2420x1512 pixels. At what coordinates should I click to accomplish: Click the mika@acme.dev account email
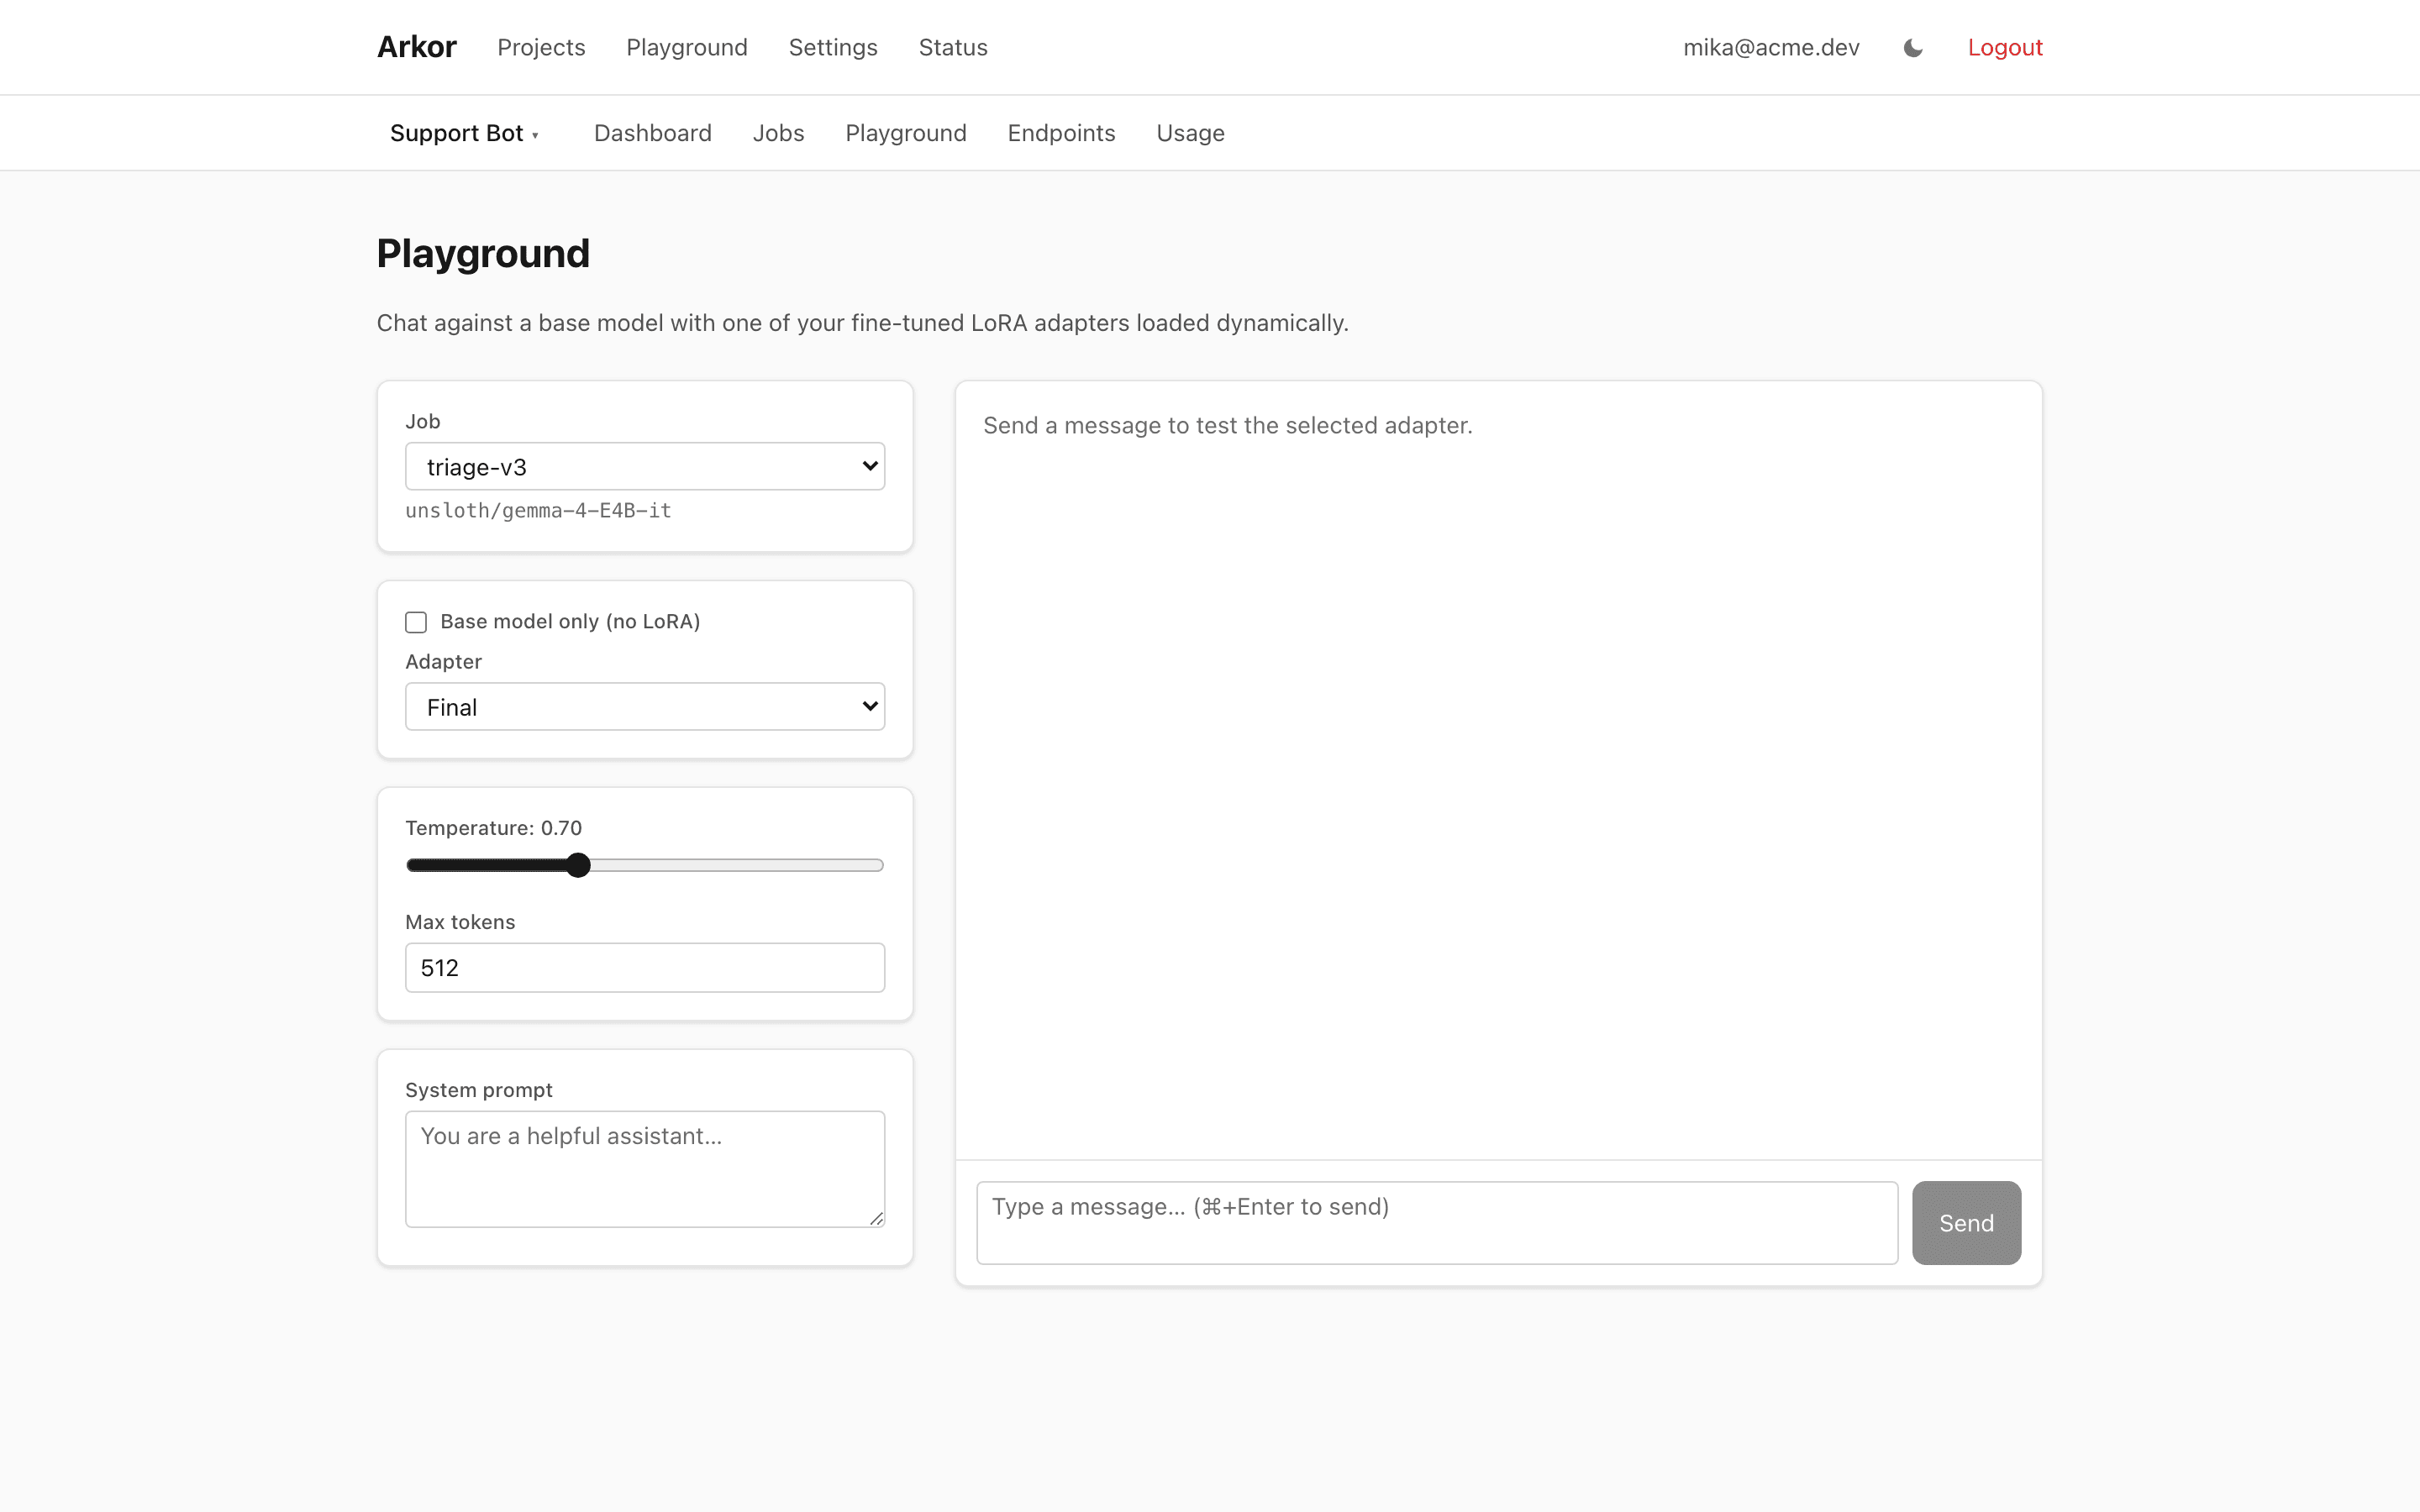[x=1771, y=47]
